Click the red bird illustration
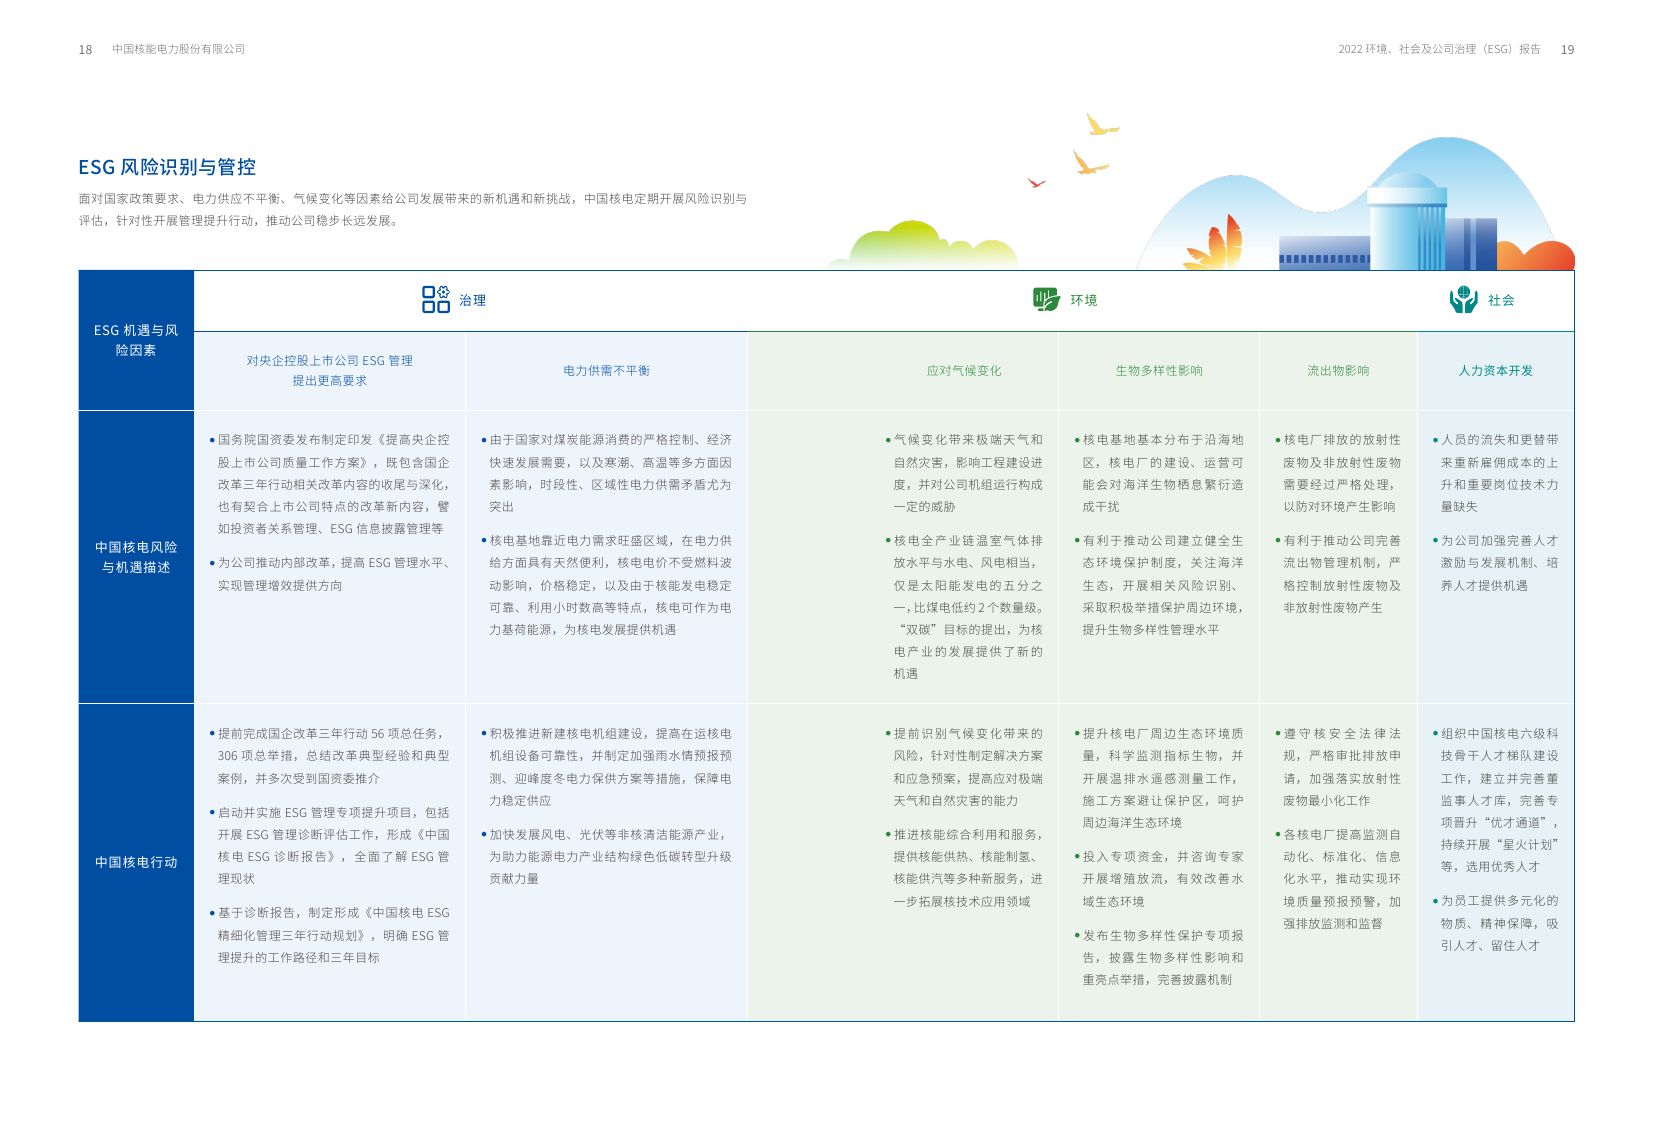 1036,183
